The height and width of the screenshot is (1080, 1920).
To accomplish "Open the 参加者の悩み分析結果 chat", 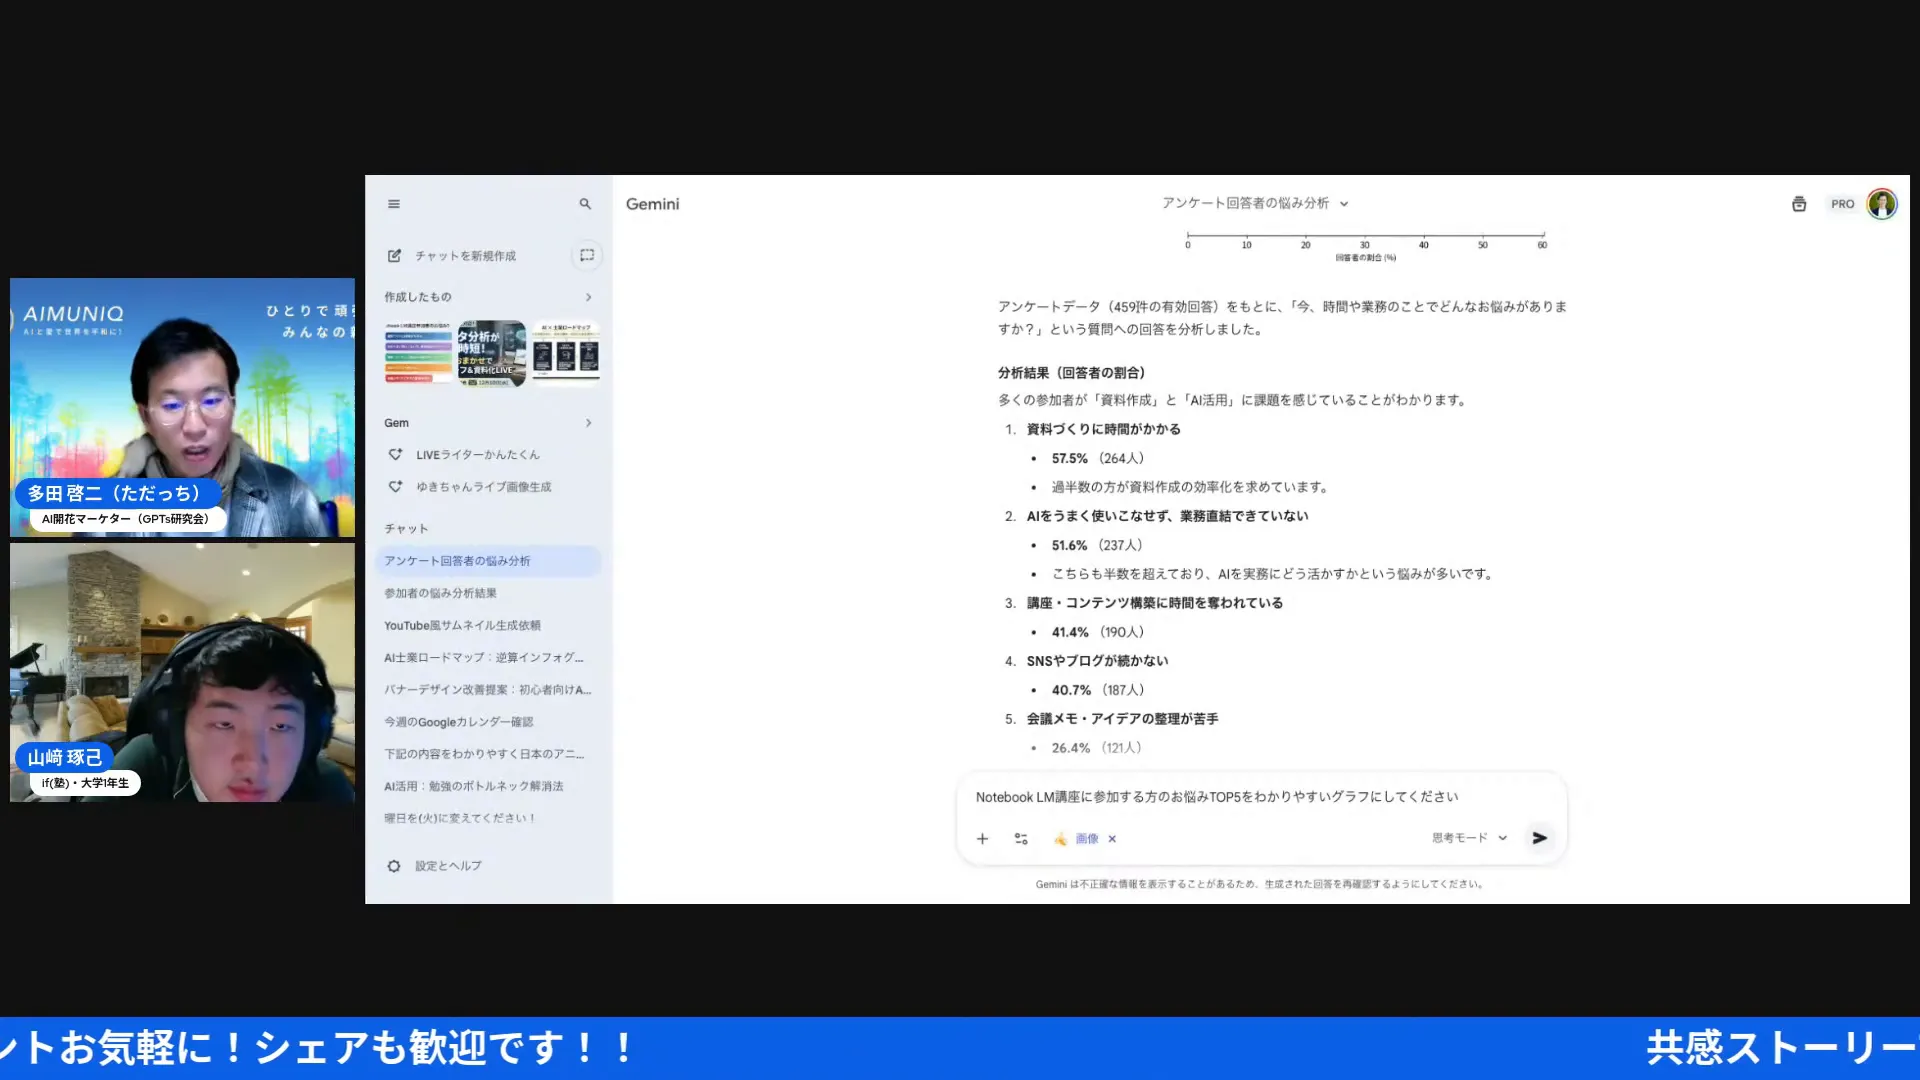I will pos(456,592).
